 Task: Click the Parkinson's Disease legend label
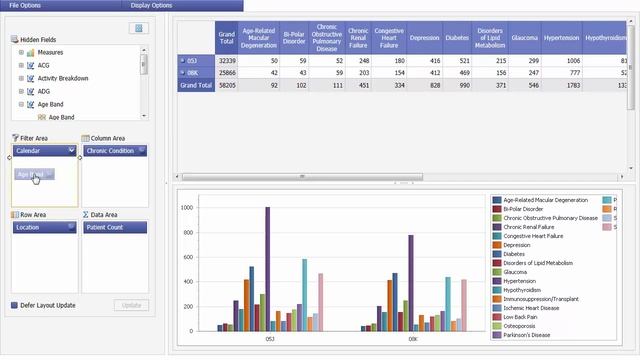(x=527, y=335)
